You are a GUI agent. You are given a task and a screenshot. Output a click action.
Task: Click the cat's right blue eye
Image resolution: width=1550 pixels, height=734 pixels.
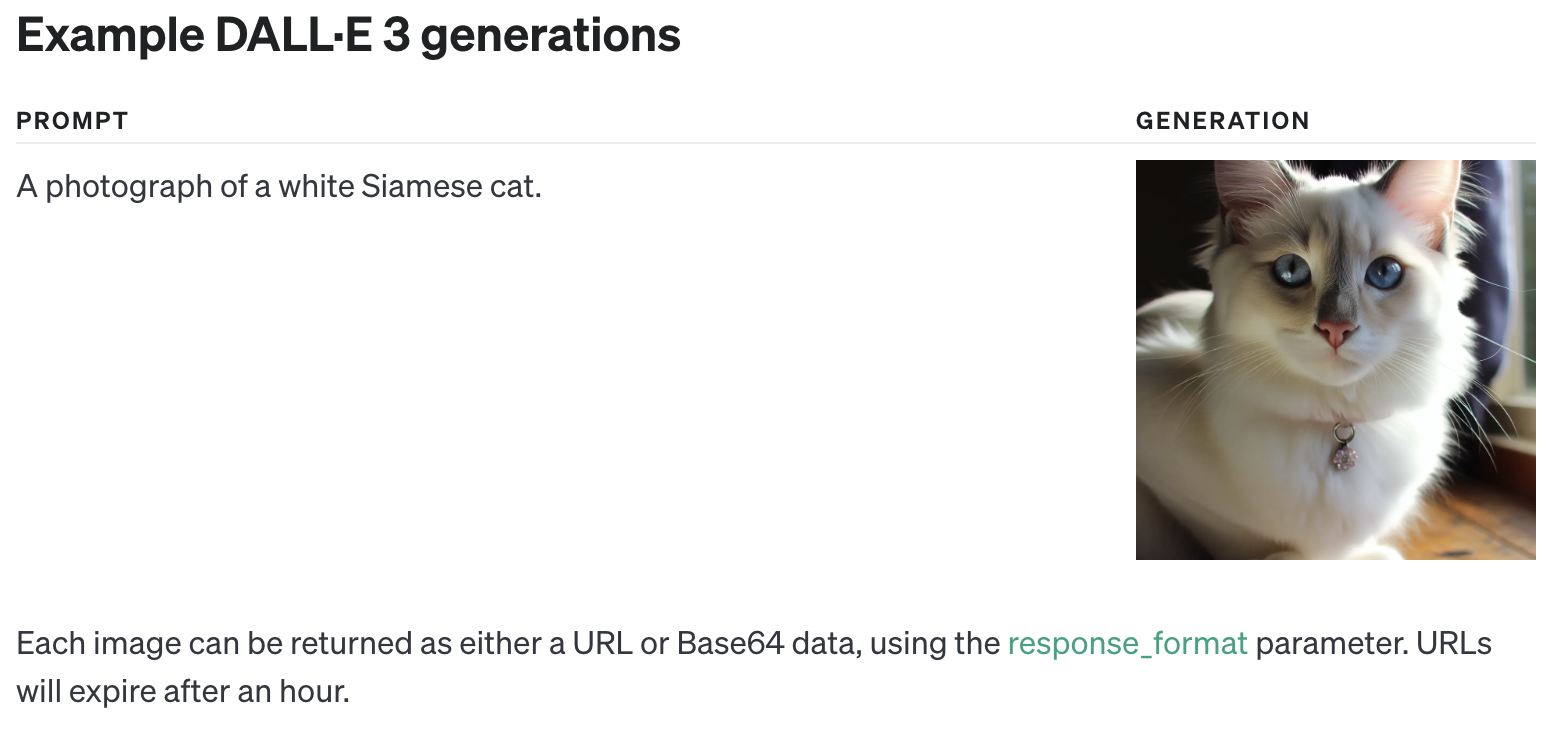[x=1384, y=271]
